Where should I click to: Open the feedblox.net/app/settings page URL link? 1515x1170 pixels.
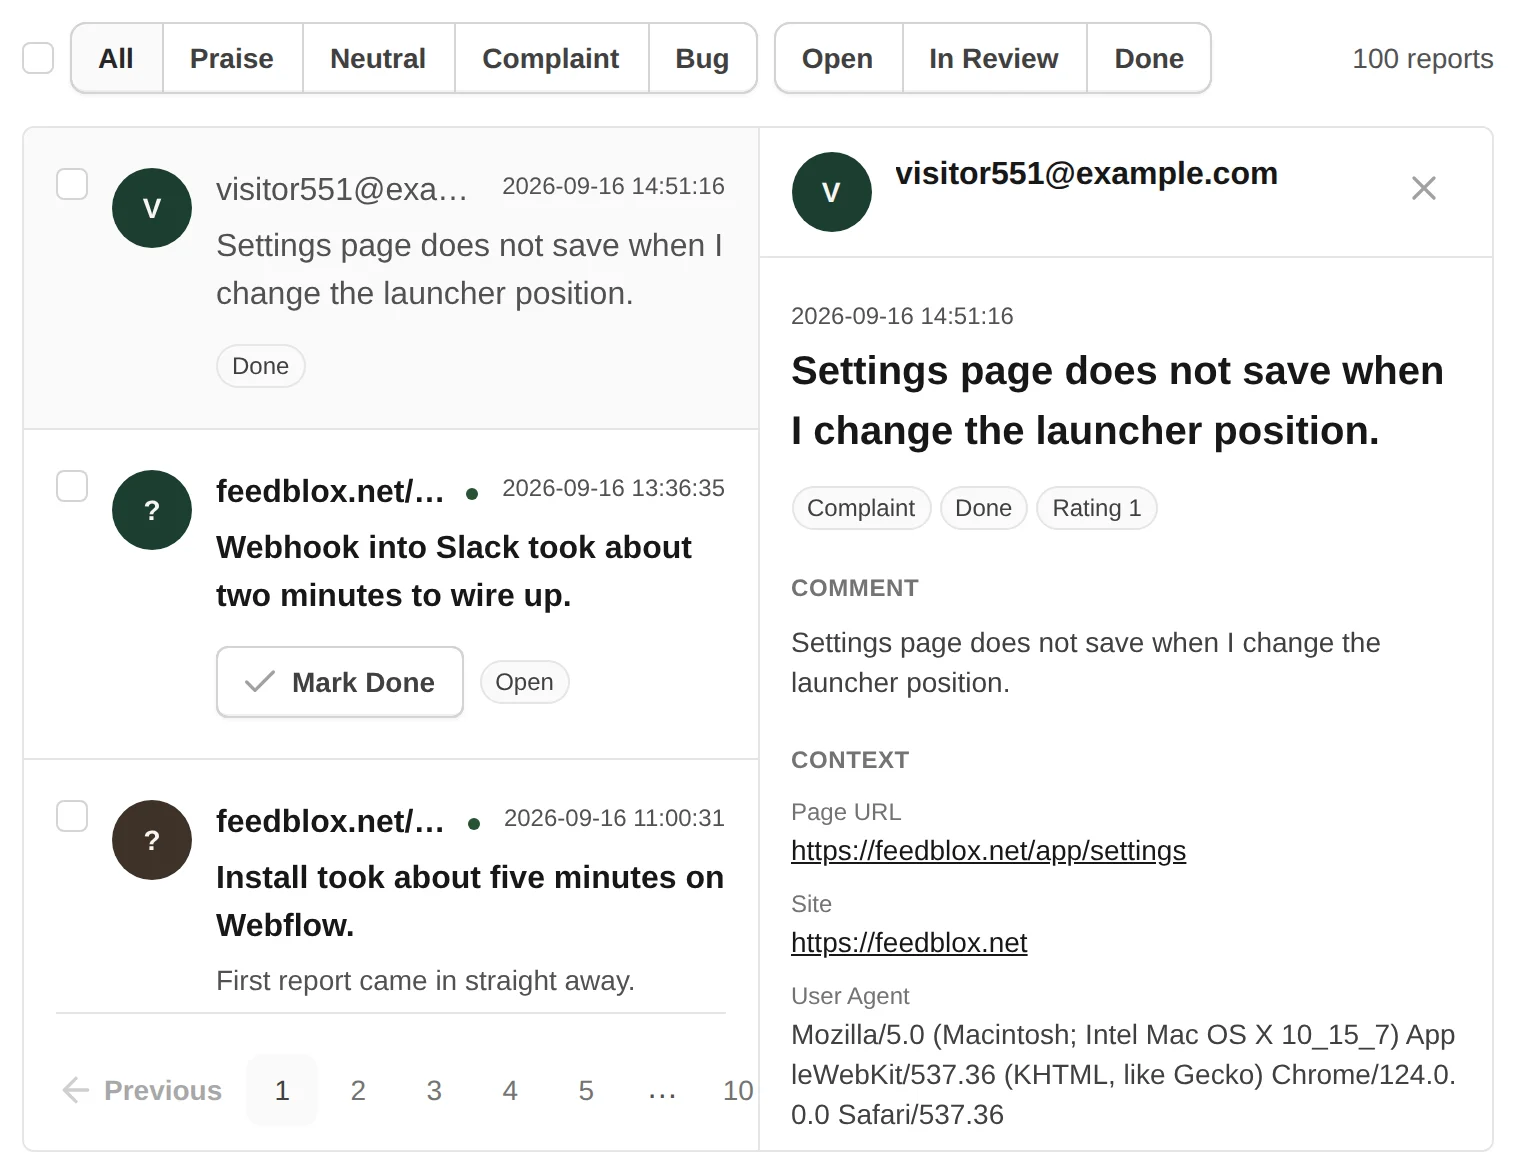click(988, 850)
